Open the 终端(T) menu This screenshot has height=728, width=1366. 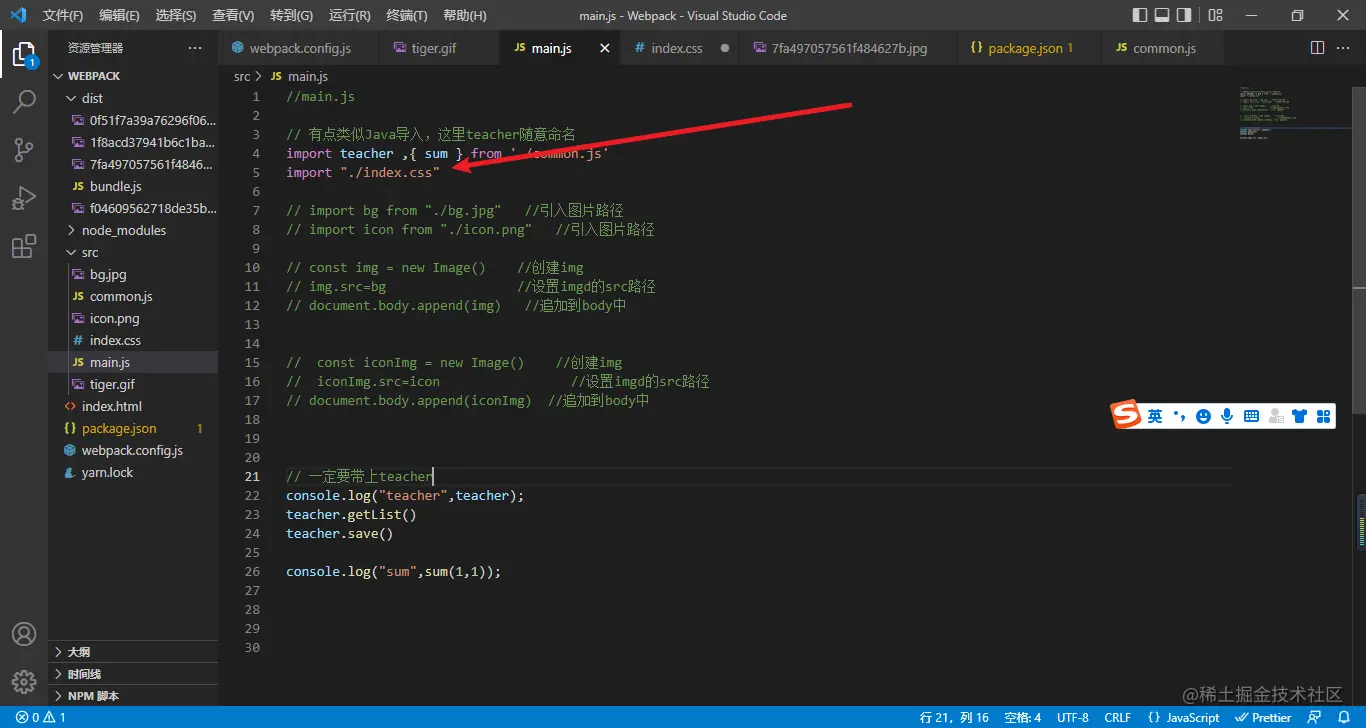pos(406,16)
